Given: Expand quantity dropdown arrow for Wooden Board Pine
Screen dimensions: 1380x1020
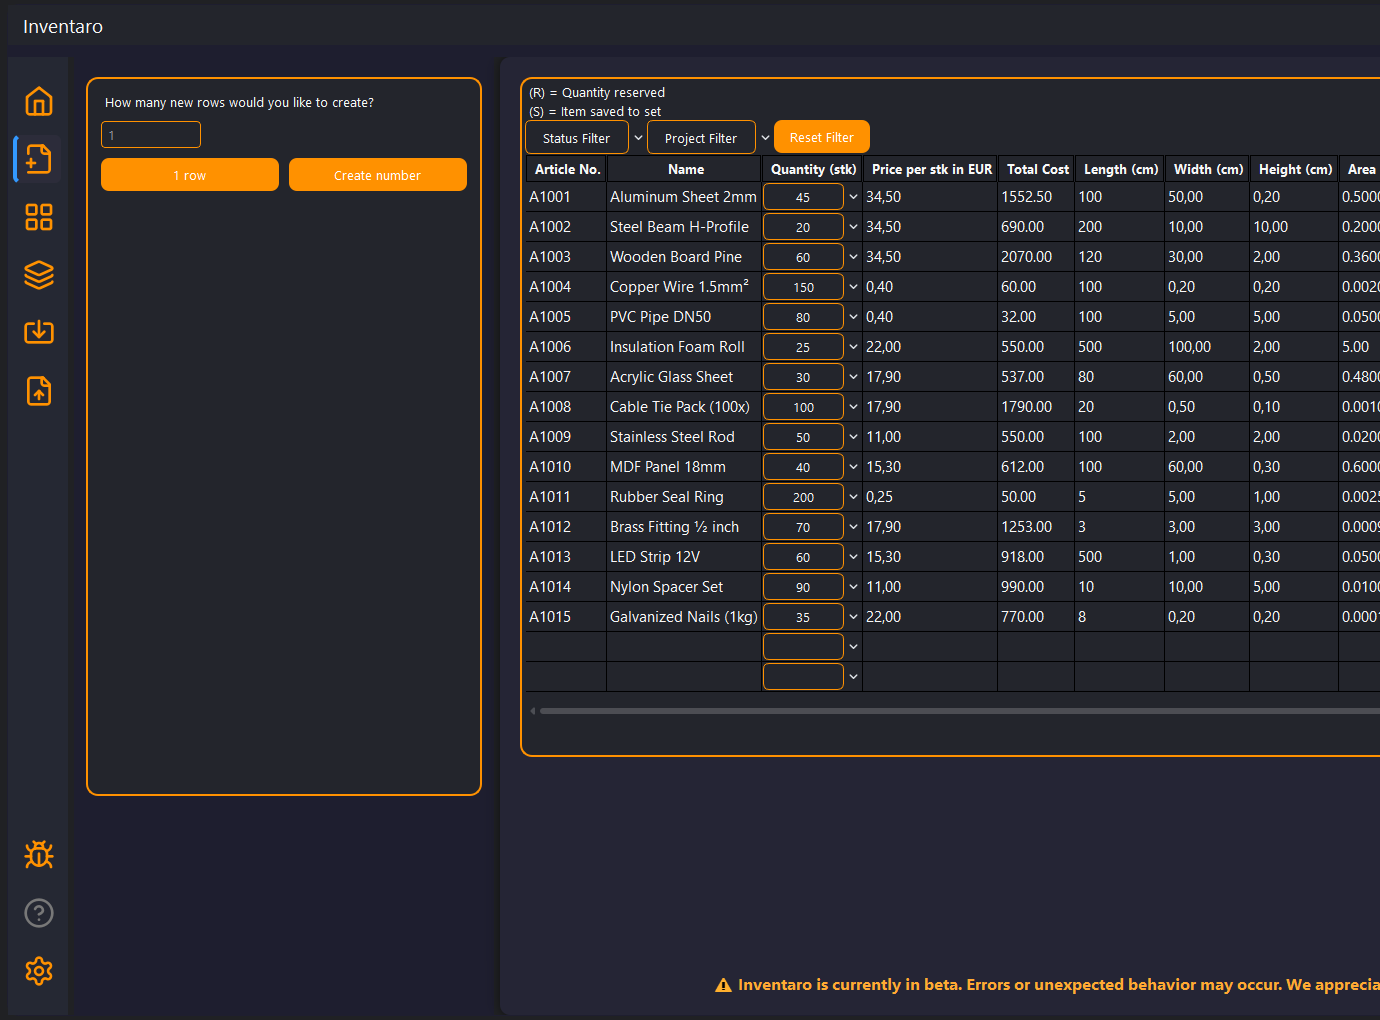Looking at the screenshot, I should (853, 257).
